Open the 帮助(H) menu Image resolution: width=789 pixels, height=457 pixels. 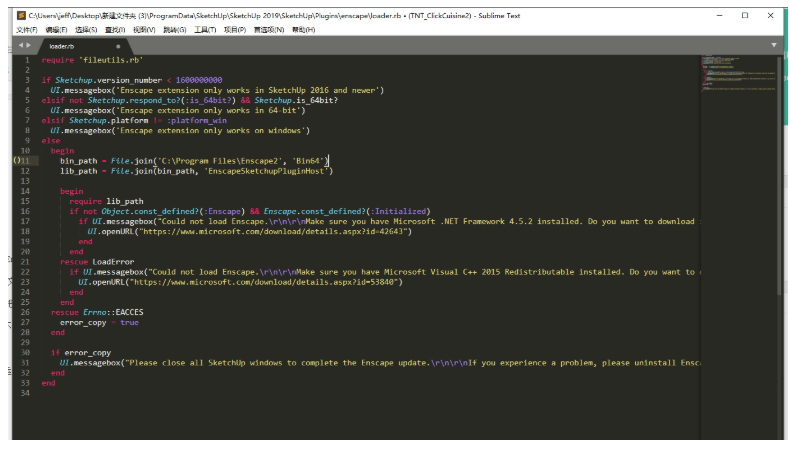click(301, 30)
